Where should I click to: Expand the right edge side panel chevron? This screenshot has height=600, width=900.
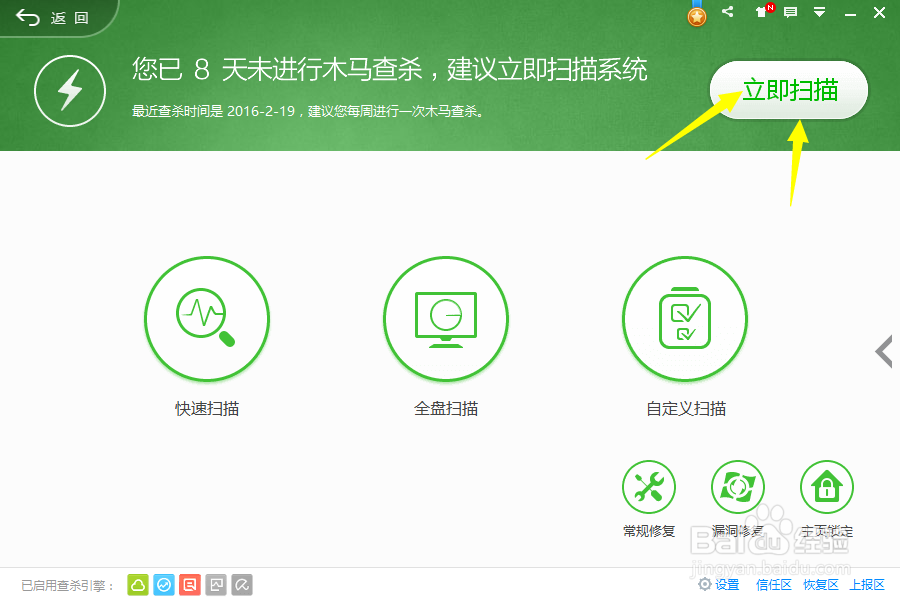(x=886, y=351)
